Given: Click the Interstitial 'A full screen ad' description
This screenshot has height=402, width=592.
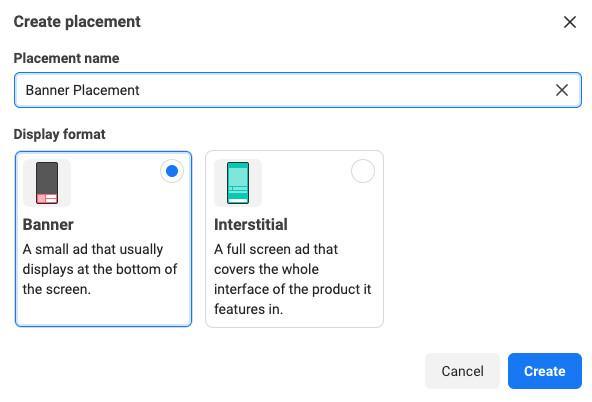Looking at the screenshot, I should [x=293, y=279].
